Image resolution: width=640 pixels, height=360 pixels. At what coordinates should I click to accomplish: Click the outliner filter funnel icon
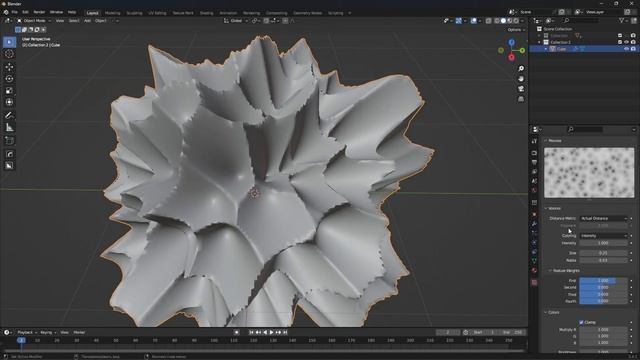point(622,20)
